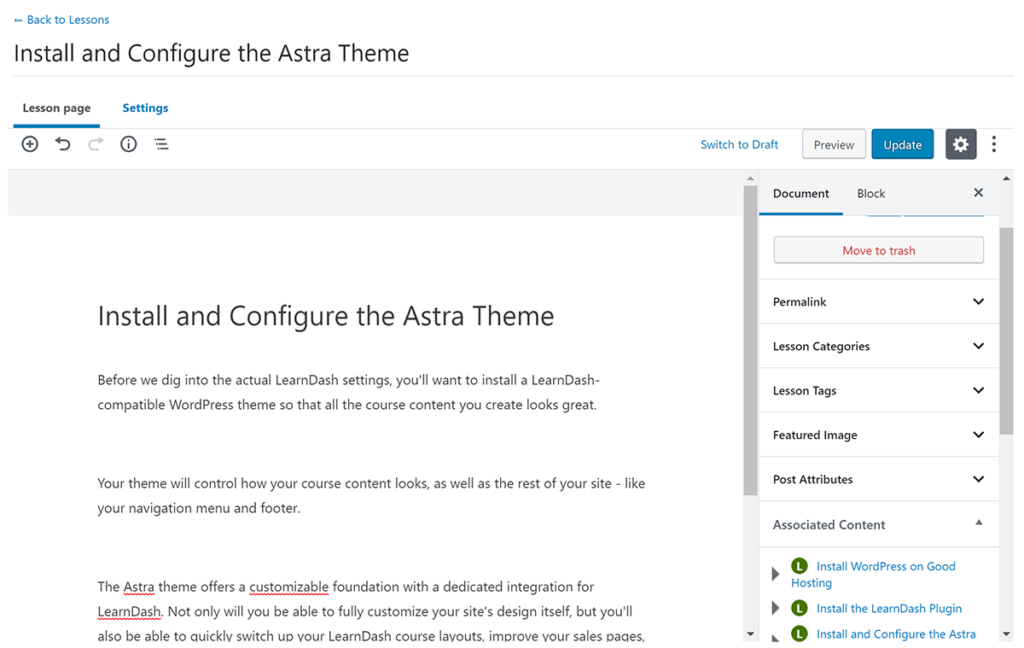Viewport: 1024px width, 648px height.
Task: Collapse the Associated Content panel
Action: coord(978,523)
